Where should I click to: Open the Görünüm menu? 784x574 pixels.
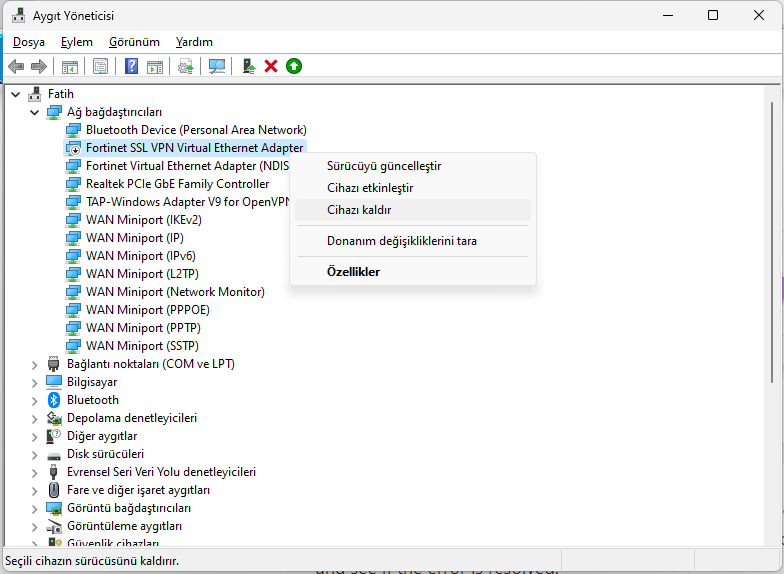(x=134, y=42)
